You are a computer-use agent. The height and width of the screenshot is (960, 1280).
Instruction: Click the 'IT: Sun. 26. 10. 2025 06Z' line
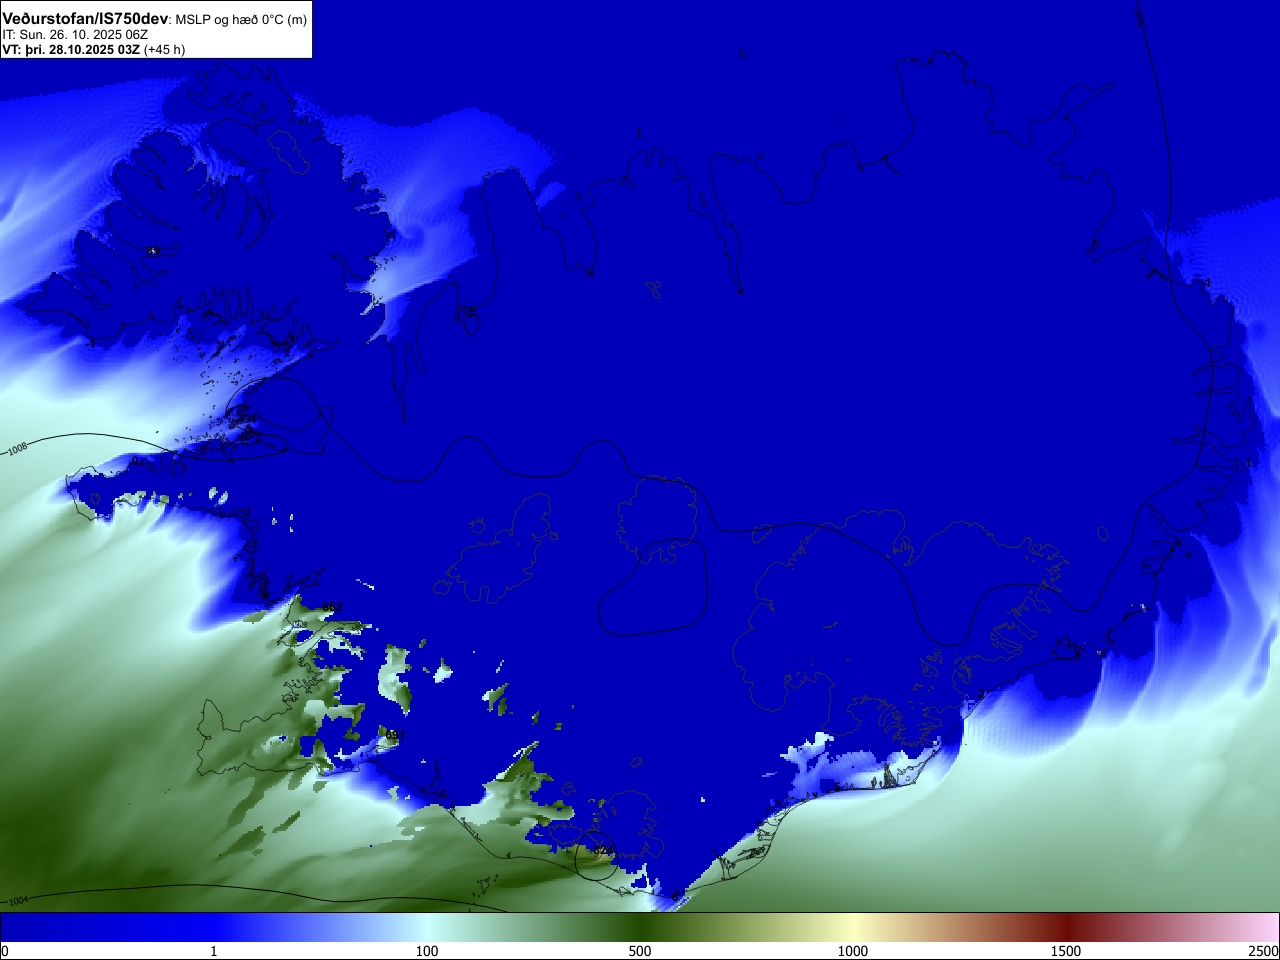point(75,35)
